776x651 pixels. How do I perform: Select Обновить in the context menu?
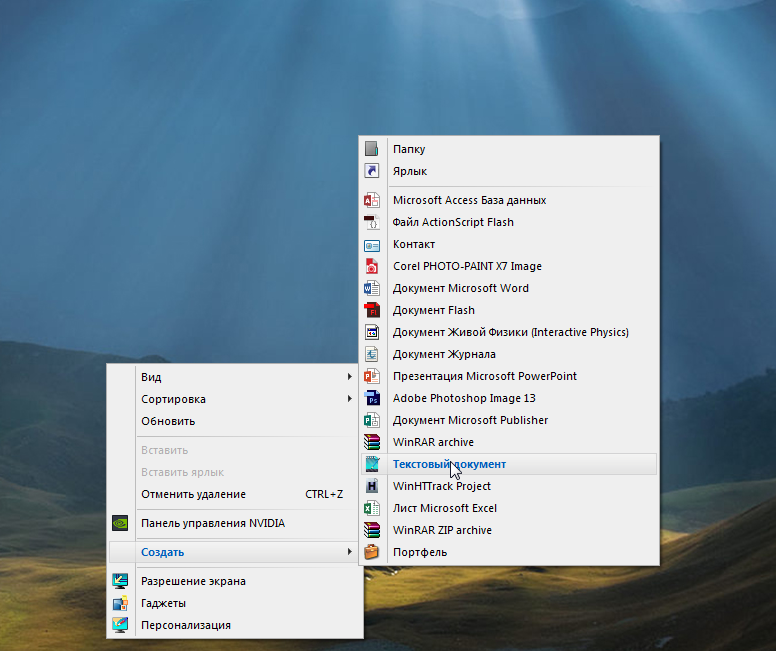[235, 421]
